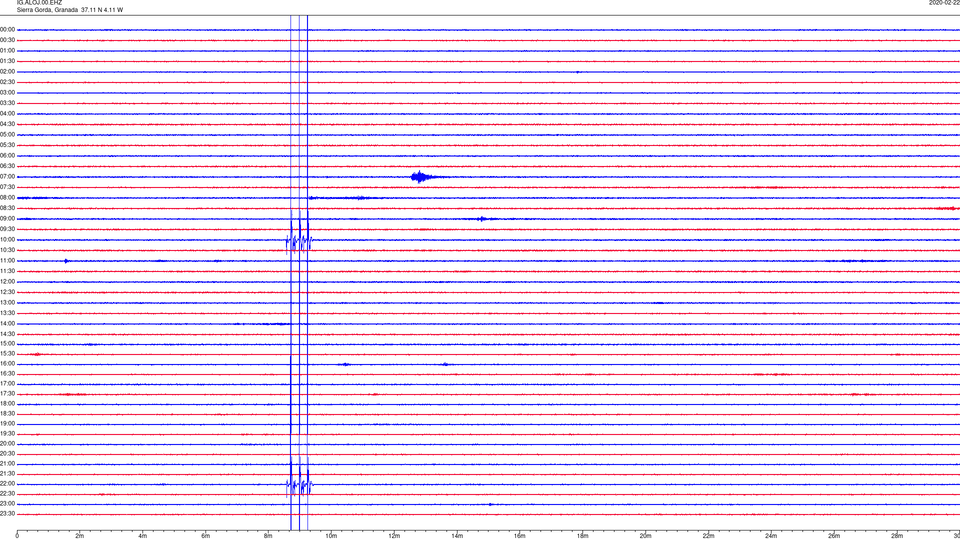Click the 02:00 row time label
The image size is (960, 540).
tap(7, 72)
